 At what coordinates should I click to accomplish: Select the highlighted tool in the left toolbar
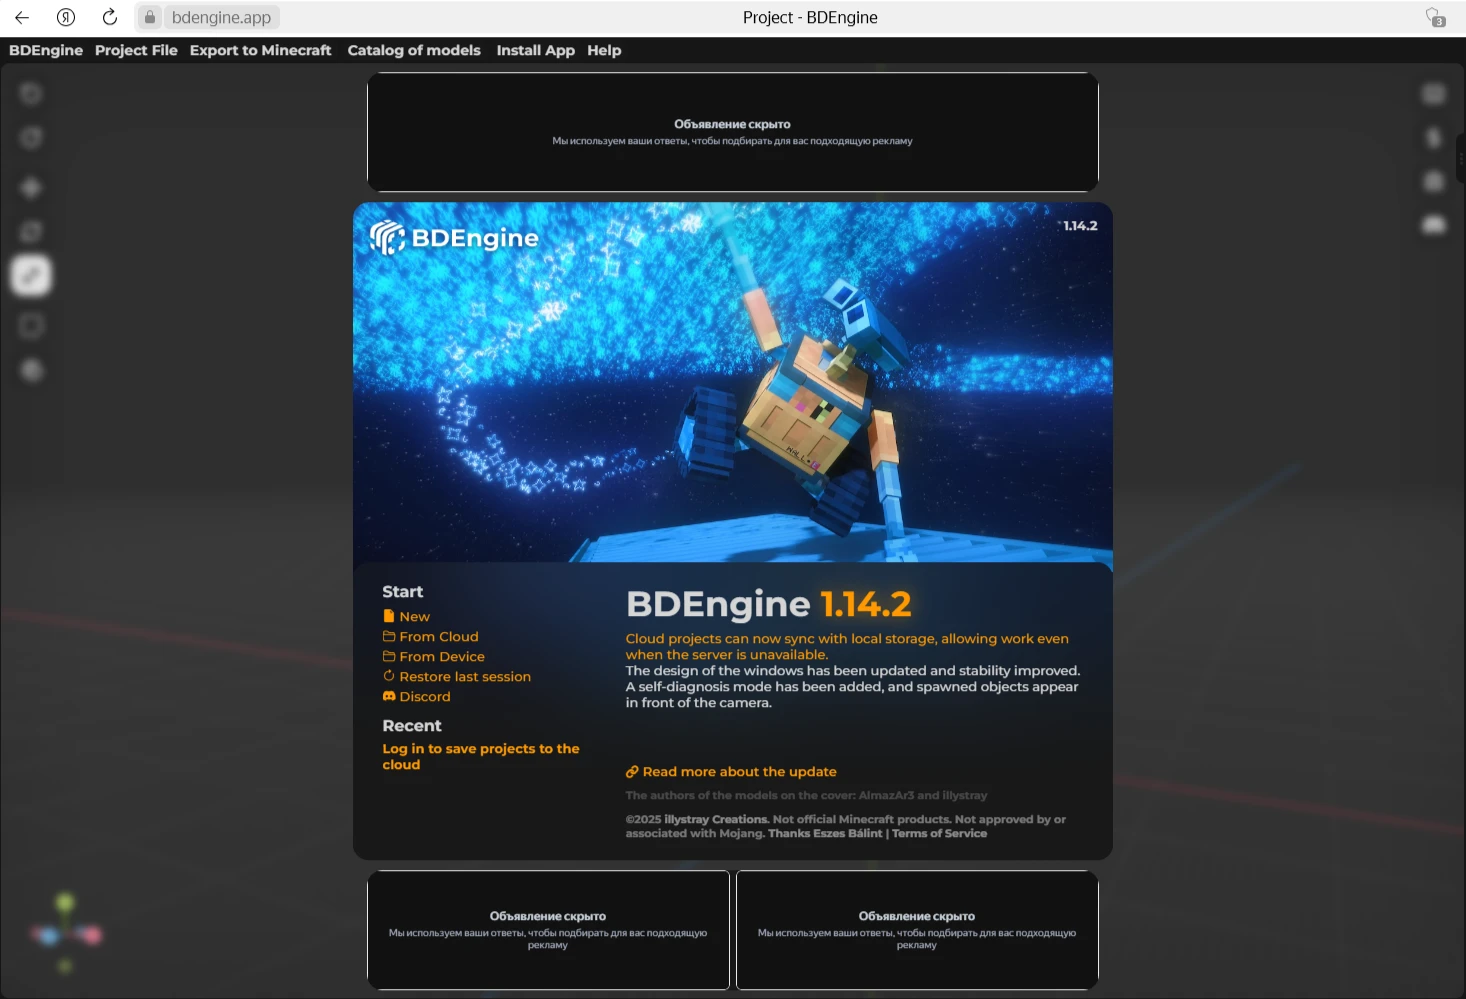[x=31, y=276]
